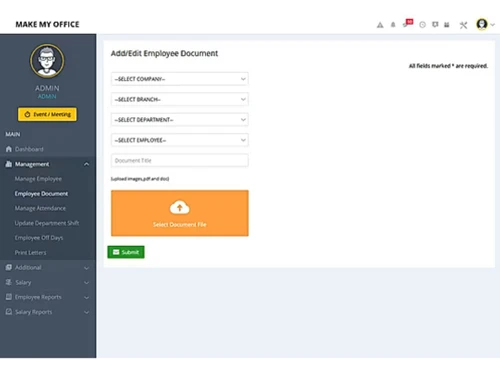
Task: Click the ADMIN name text in sidebar
Action: click(x=47, y=88)
